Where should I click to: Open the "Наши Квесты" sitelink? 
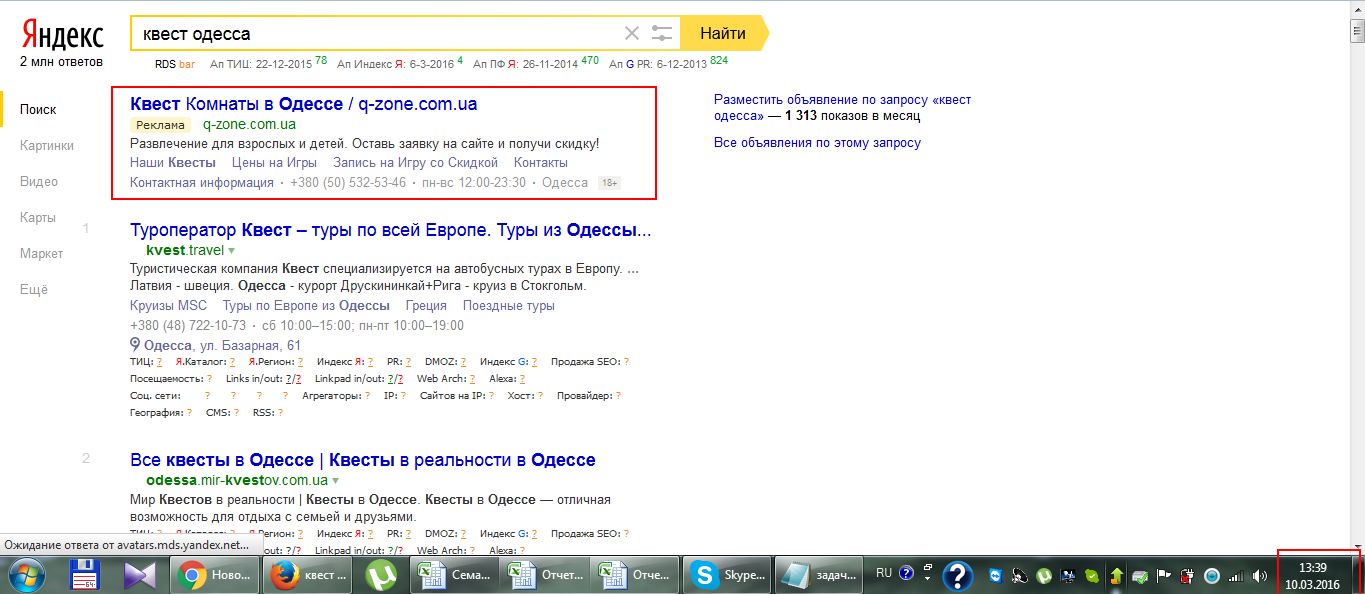173,162
